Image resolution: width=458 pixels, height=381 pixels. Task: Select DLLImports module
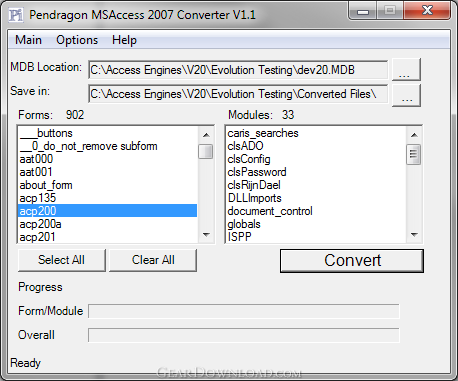(316, 198)
